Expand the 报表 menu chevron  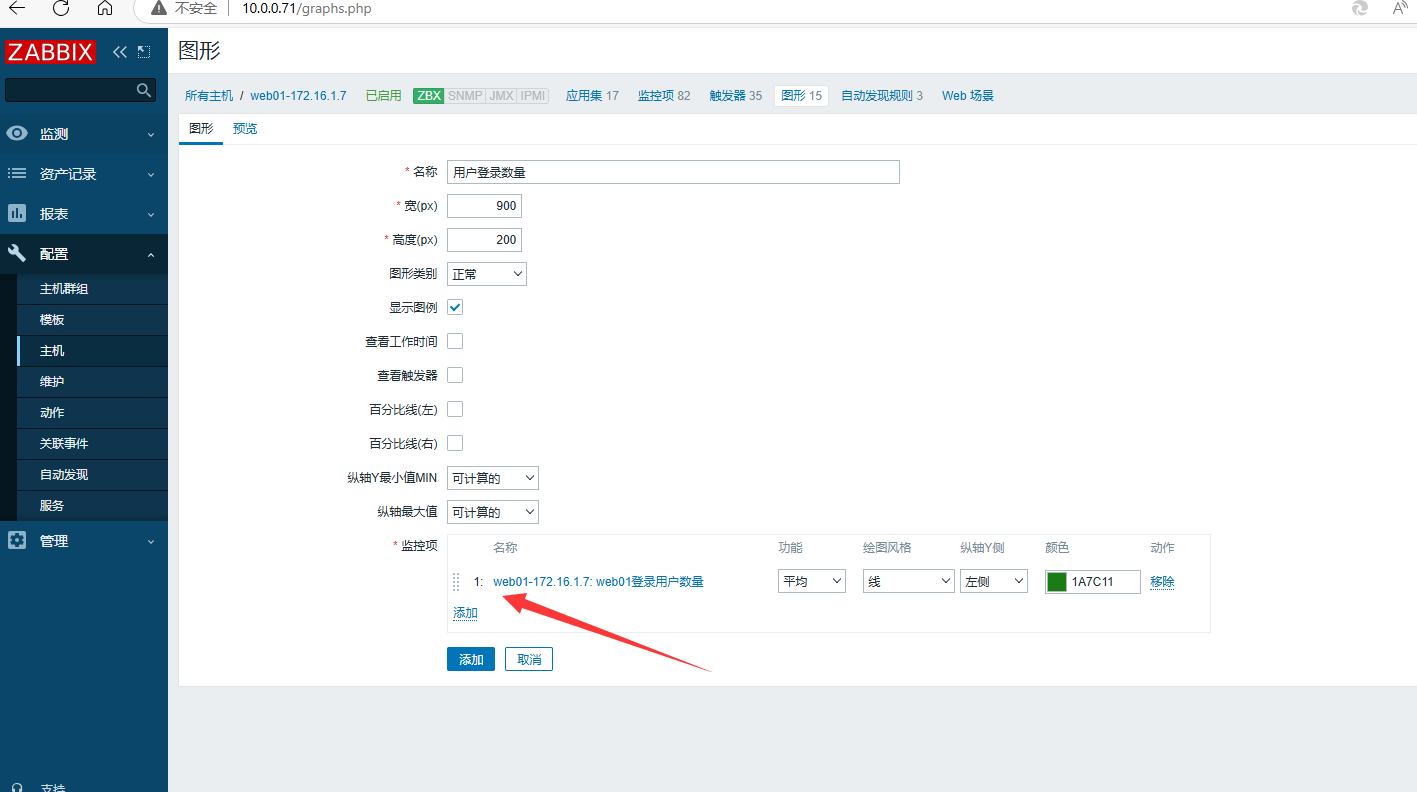(151, 215)
